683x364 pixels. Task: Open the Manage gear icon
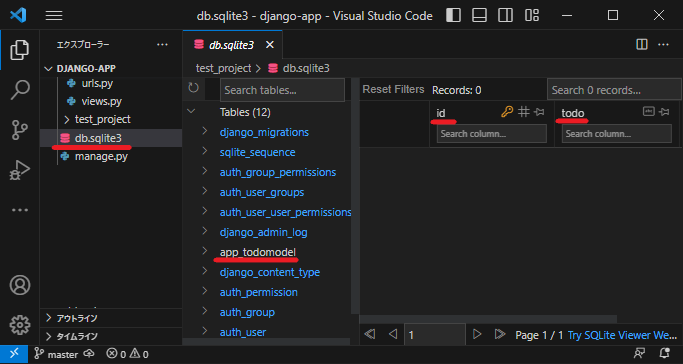(20, 325)
